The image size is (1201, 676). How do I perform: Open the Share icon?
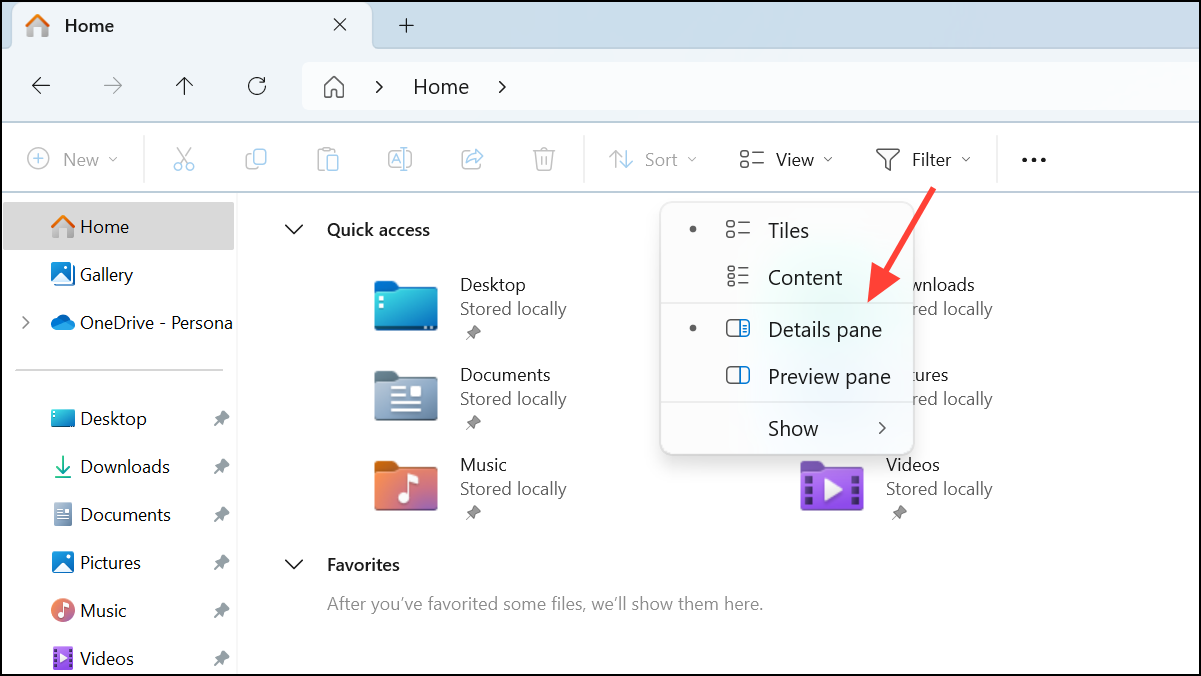click(x=471, y=159)
